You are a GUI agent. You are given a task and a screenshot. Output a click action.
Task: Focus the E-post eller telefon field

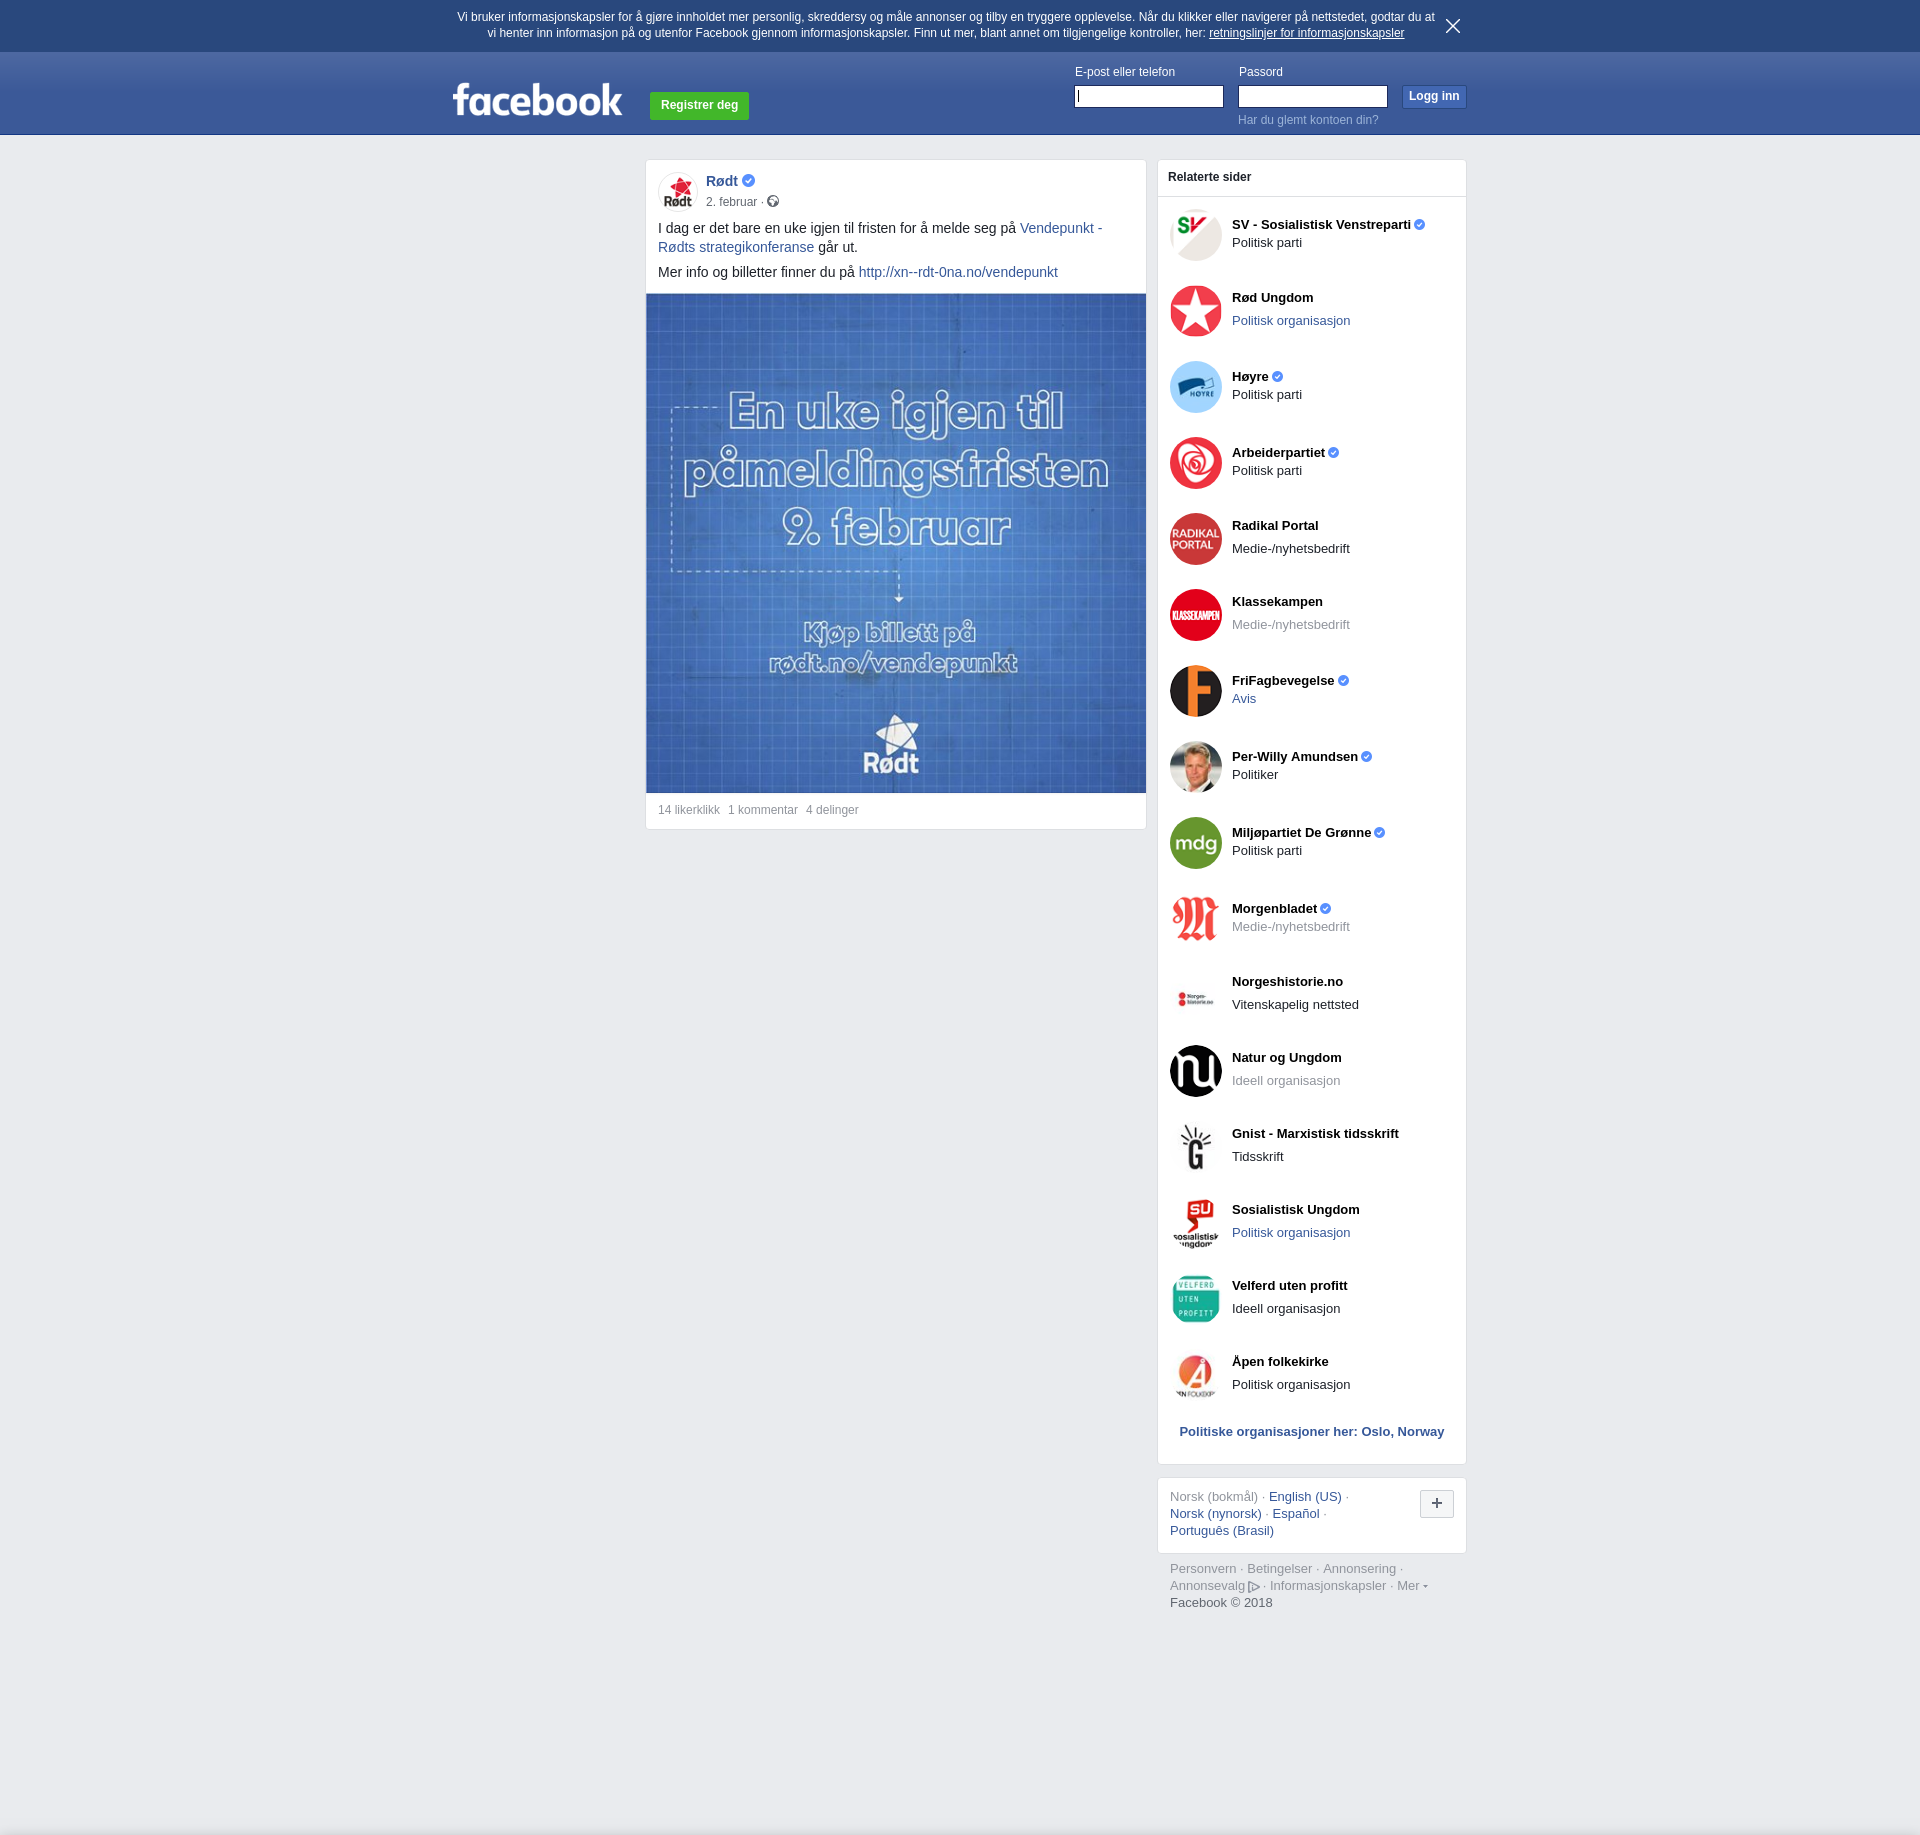pyautogui.click(x=1148, y=97)
